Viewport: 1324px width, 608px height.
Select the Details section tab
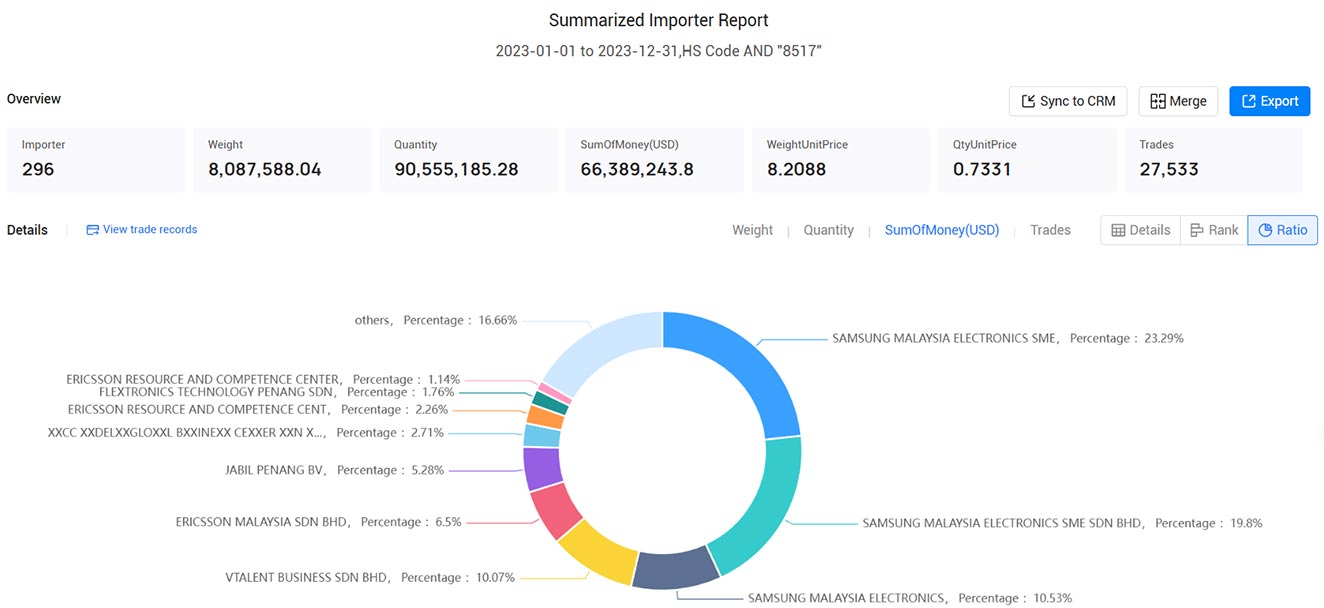pos(27,230)
